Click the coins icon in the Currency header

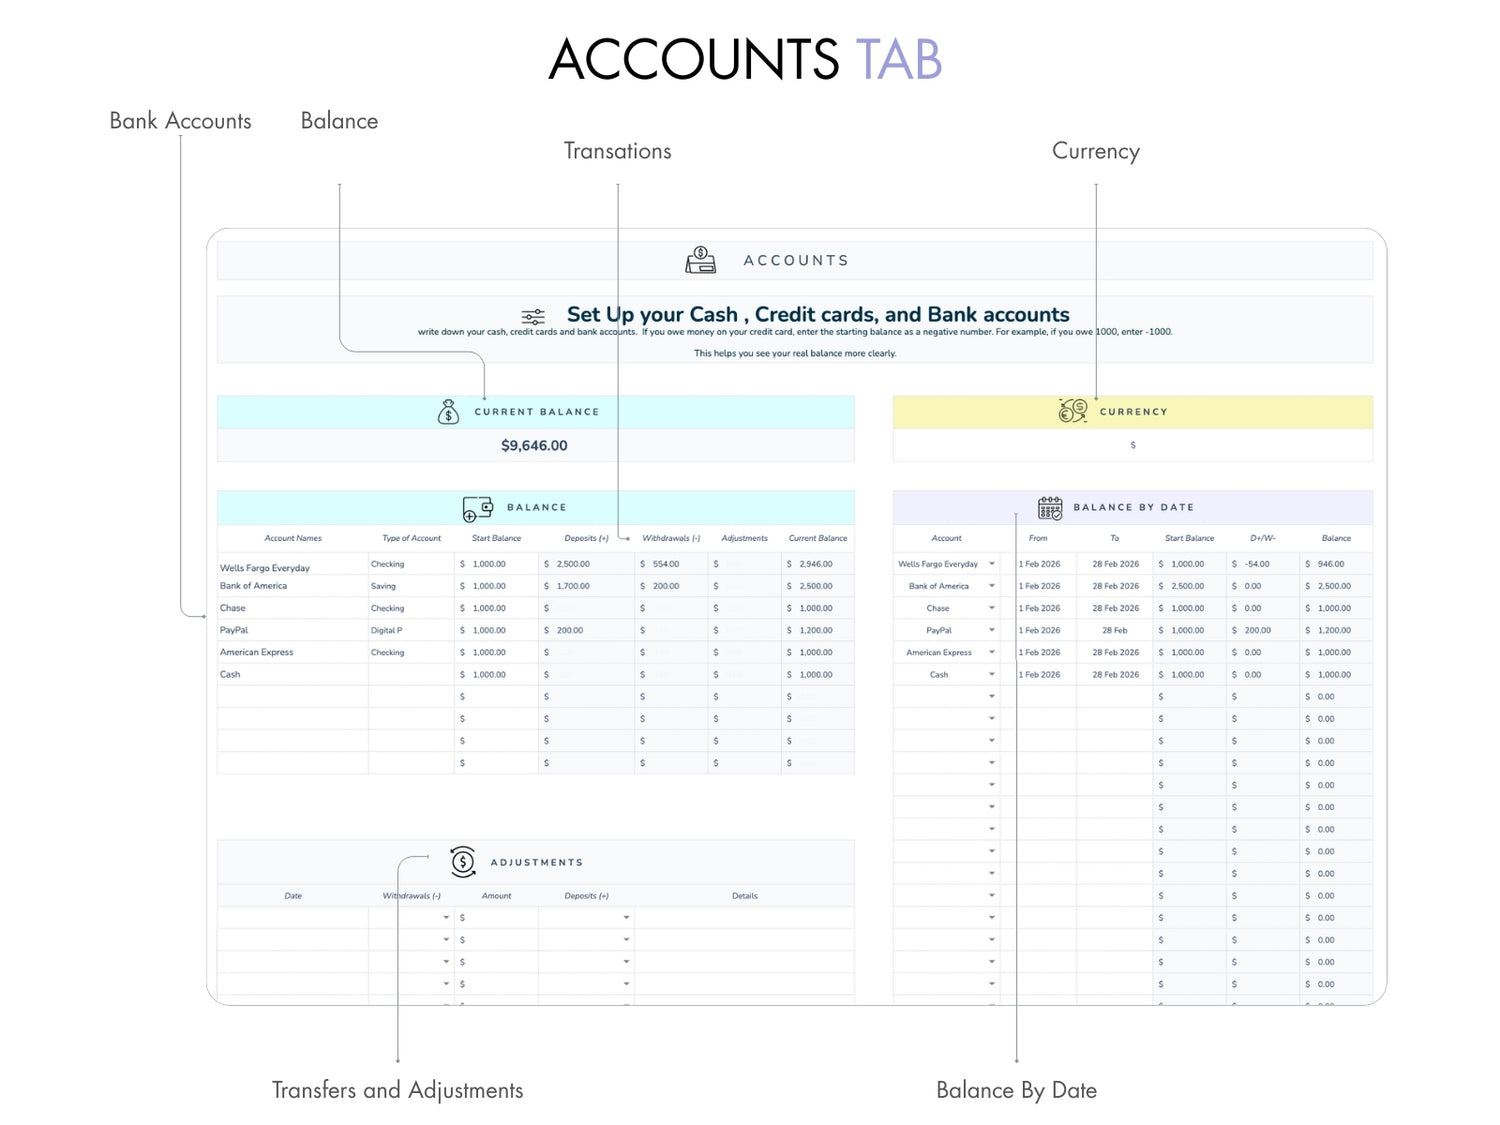point(1072,411)
